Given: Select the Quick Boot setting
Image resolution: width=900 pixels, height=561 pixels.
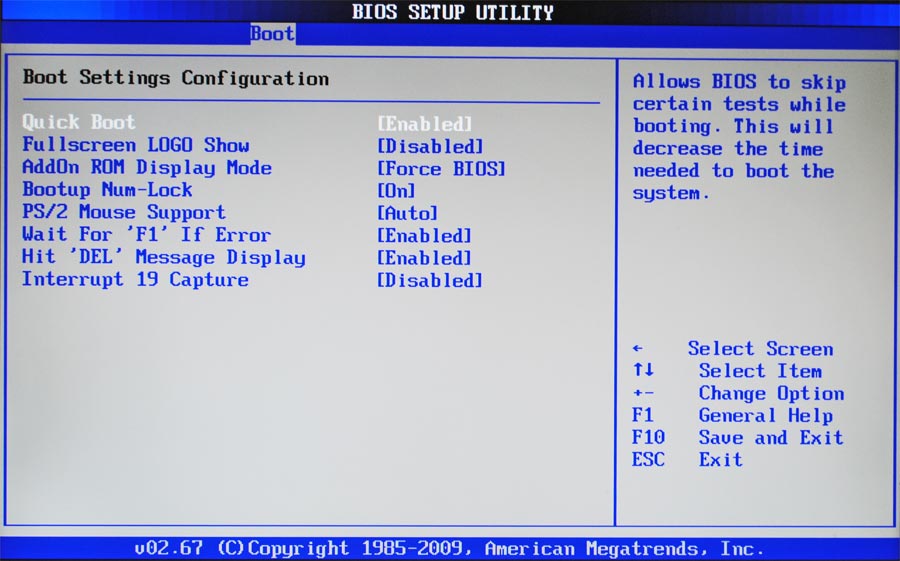Looking at the screenshot, I should tap(79, 122).
